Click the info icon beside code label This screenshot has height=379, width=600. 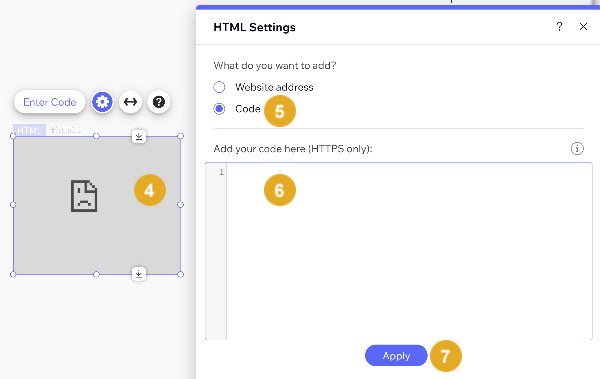(x=577, y=149)
